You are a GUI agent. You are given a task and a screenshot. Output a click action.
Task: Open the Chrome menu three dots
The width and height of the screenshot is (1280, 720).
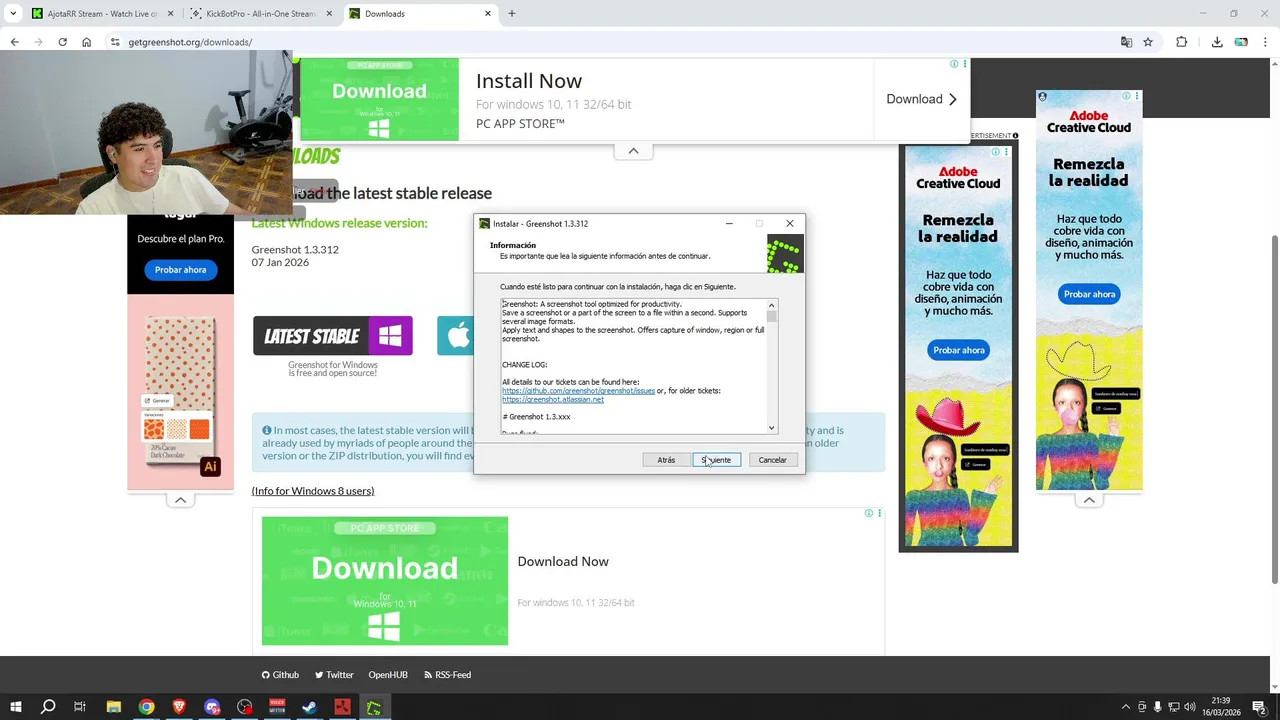[x=1265, y=42]
